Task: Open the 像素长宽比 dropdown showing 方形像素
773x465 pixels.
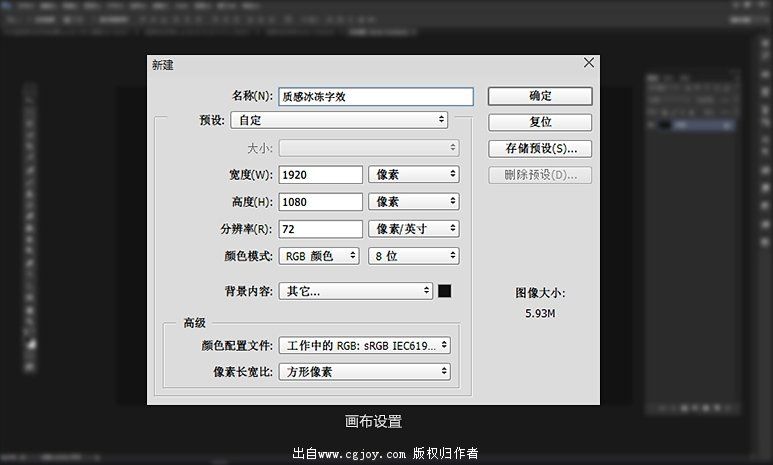Action: point(365,371)
